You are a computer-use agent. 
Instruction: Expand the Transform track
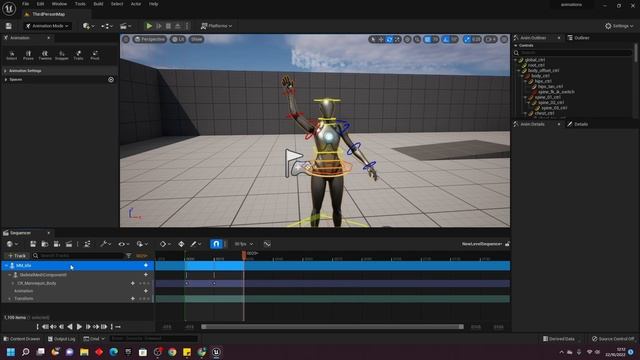pos(10,298)
